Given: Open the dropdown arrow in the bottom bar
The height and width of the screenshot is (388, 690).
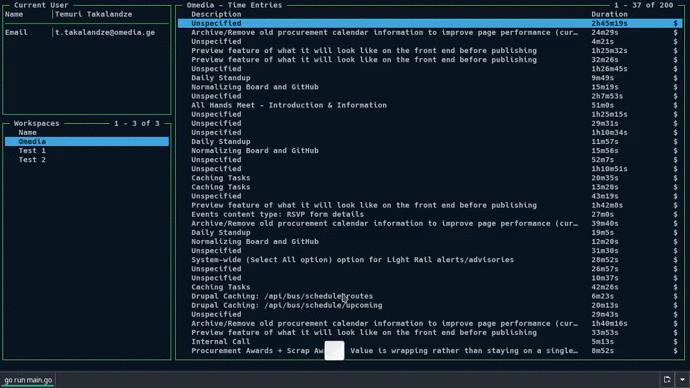Looking at the screenshot, I should [682, 379].
